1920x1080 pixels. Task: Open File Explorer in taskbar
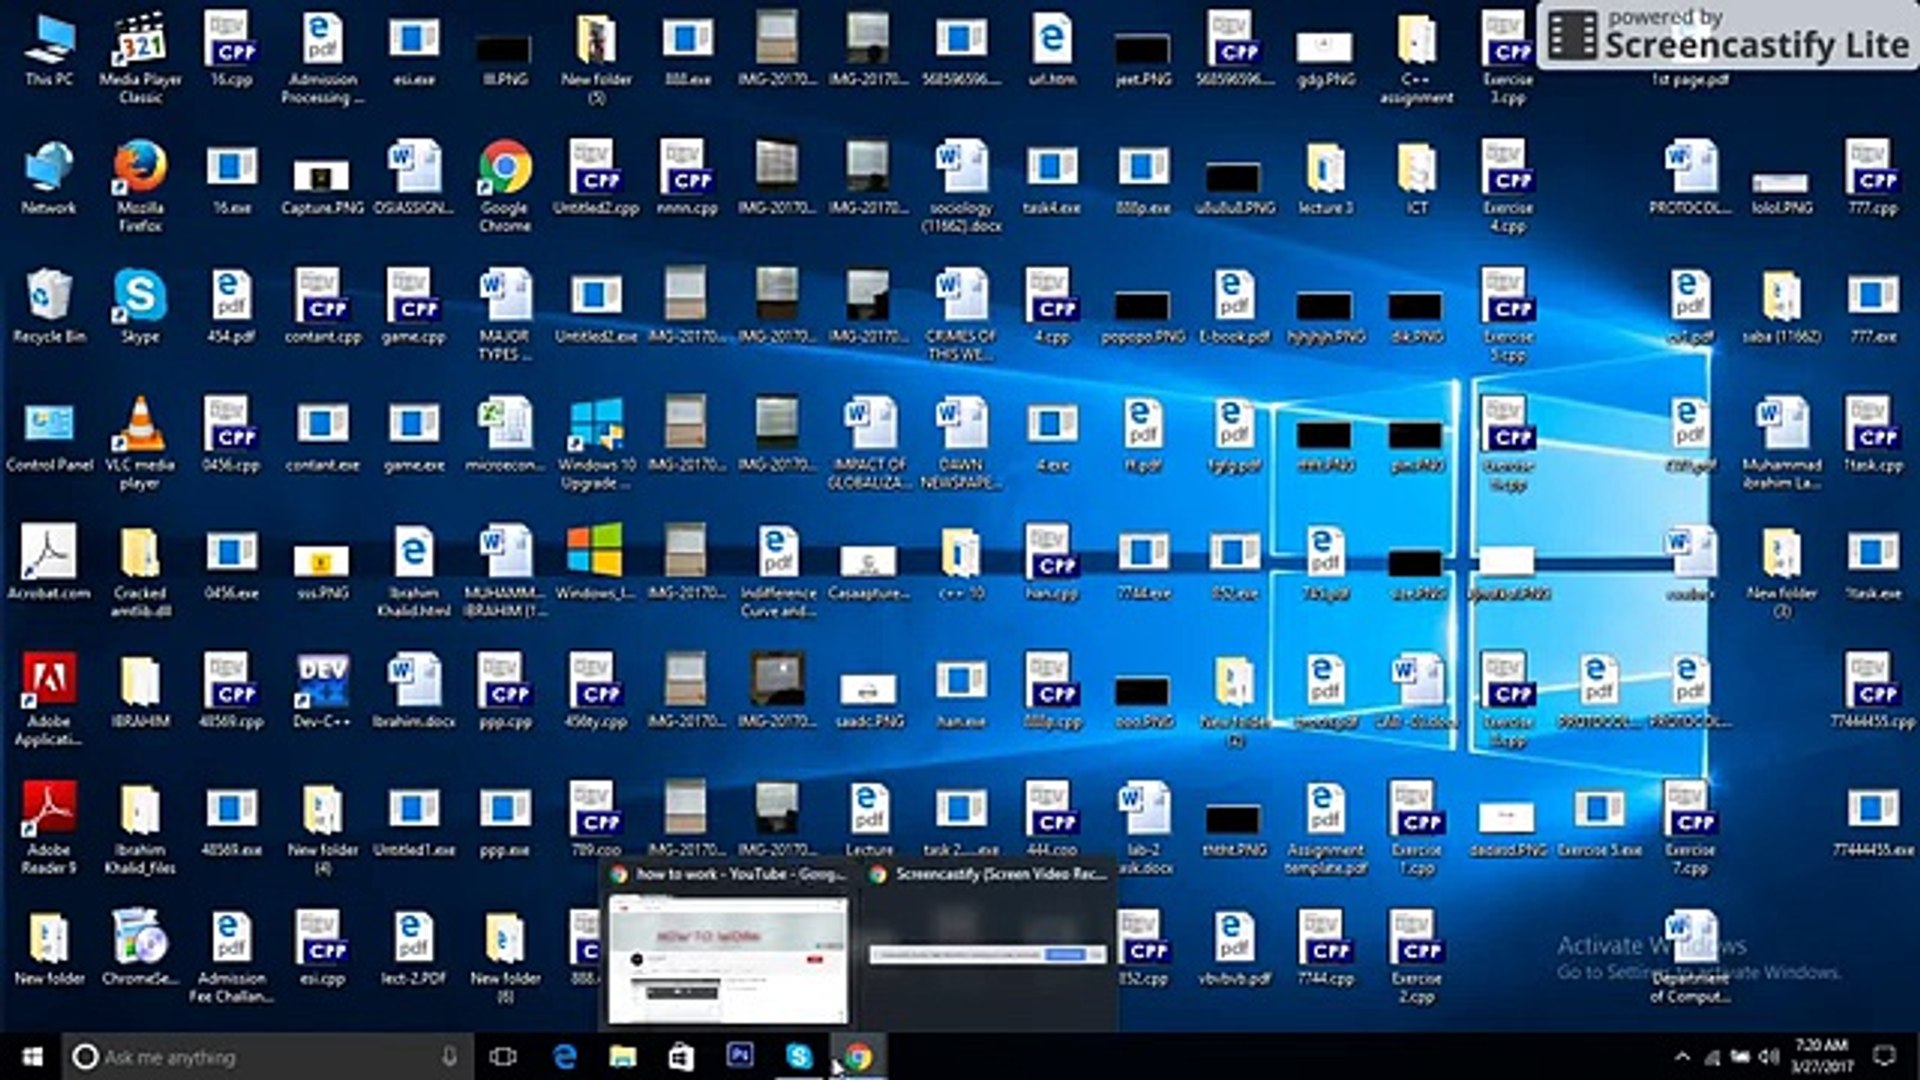(x=623, y=1056)
